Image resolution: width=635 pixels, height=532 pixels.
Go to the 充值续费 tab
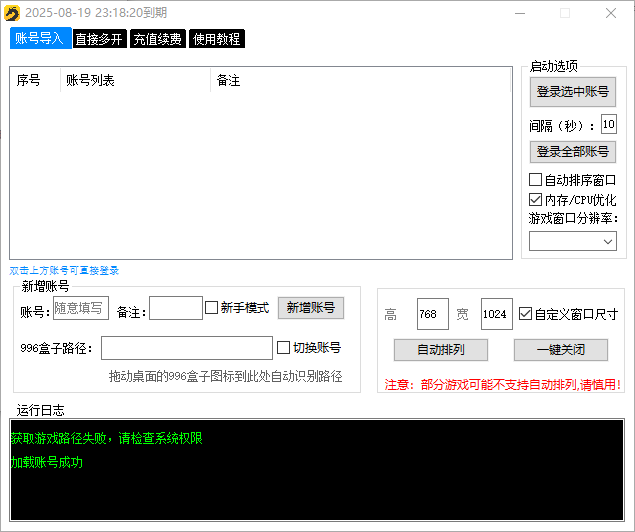click(157, 39)
